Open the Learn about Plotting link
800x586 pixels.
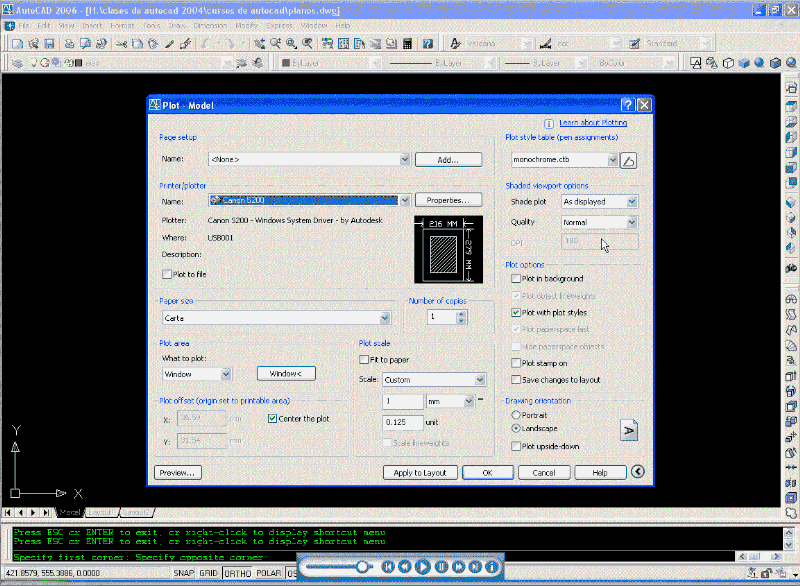point(593,123)
